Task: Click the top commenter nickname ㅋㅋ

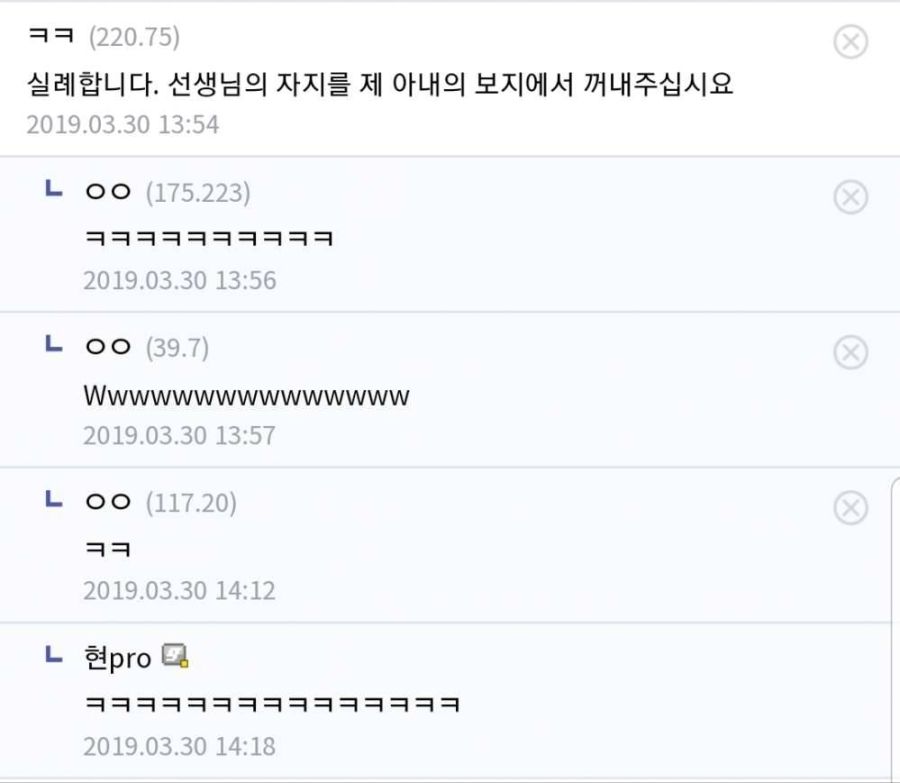Action: tap(53, 38)
